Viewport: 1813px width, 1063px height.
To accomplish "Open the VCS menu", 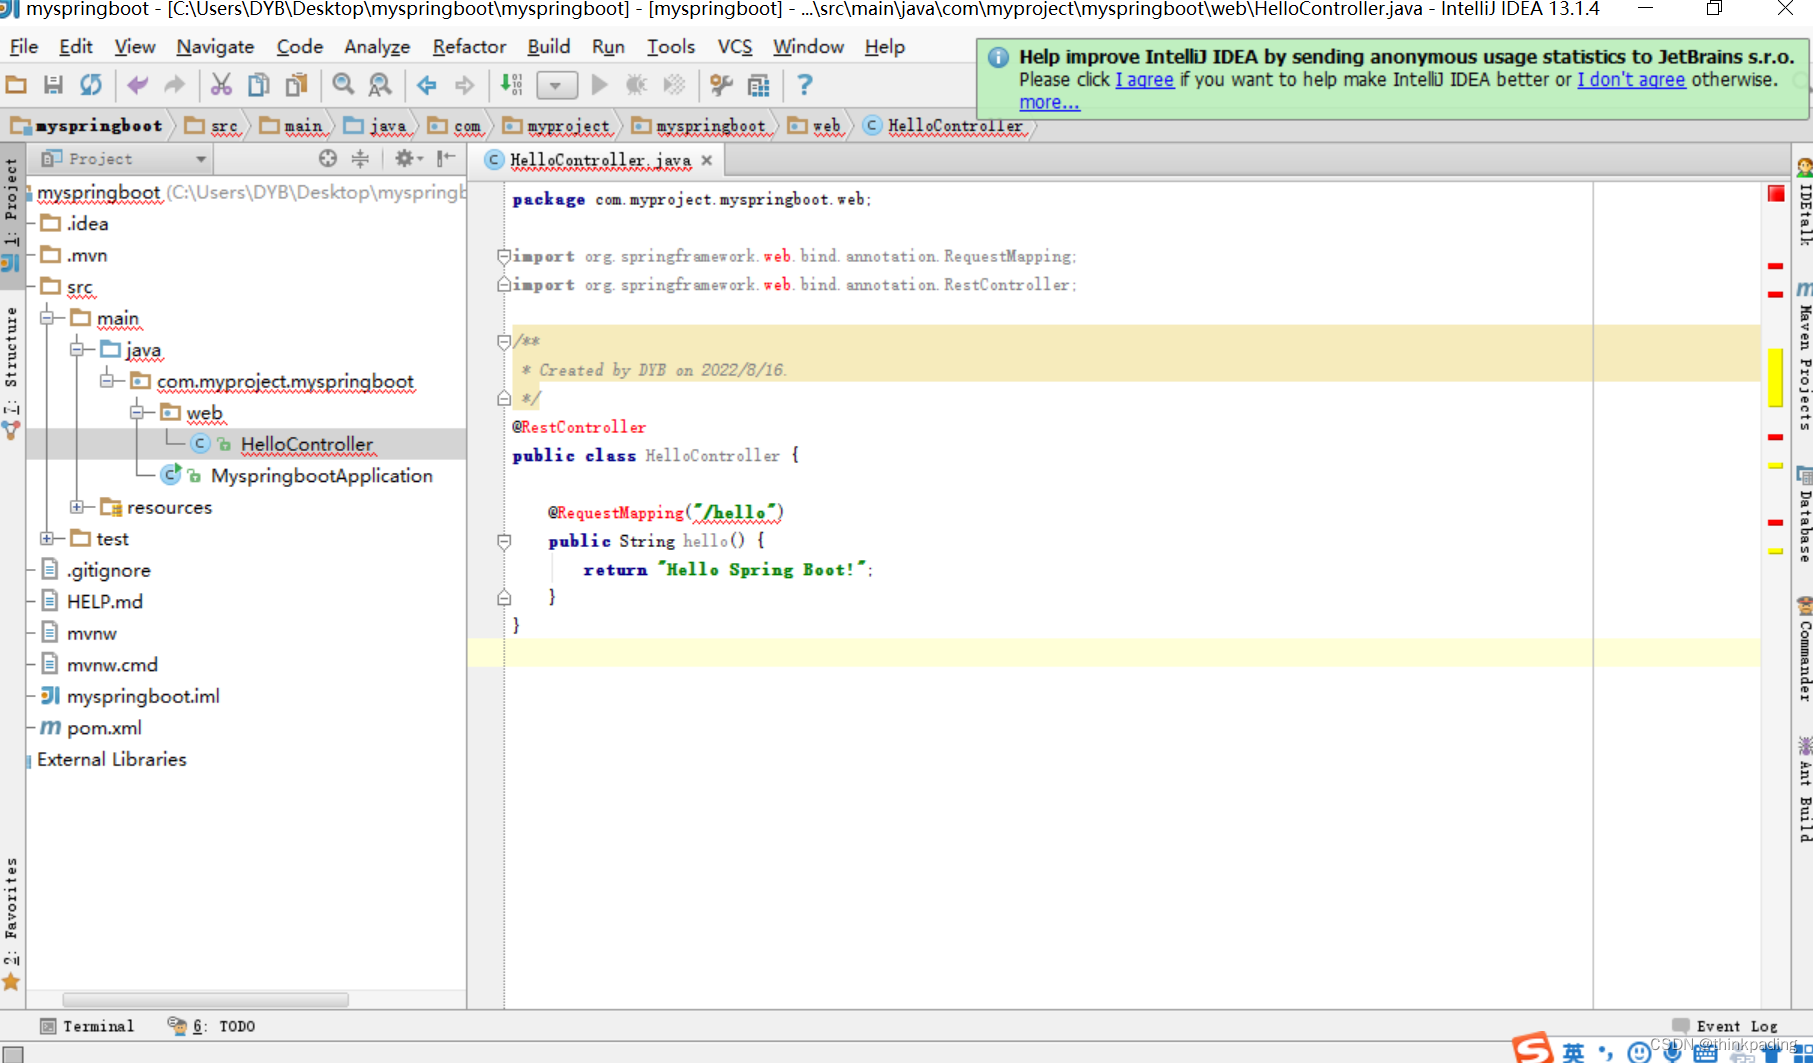I will point(735,46).
